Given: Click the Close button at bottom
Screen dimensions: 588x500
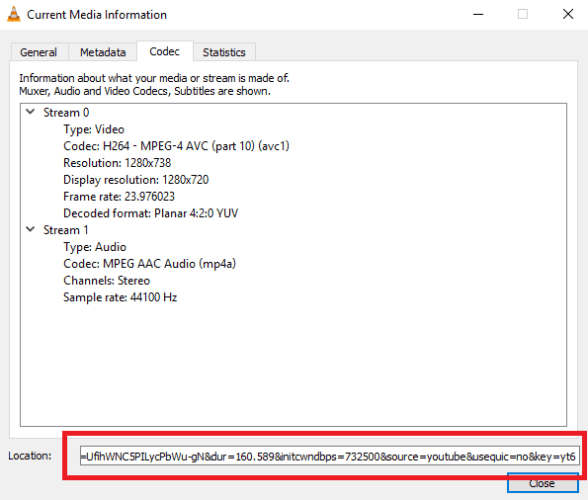Looking at the screenshot, I should point(542,483).
